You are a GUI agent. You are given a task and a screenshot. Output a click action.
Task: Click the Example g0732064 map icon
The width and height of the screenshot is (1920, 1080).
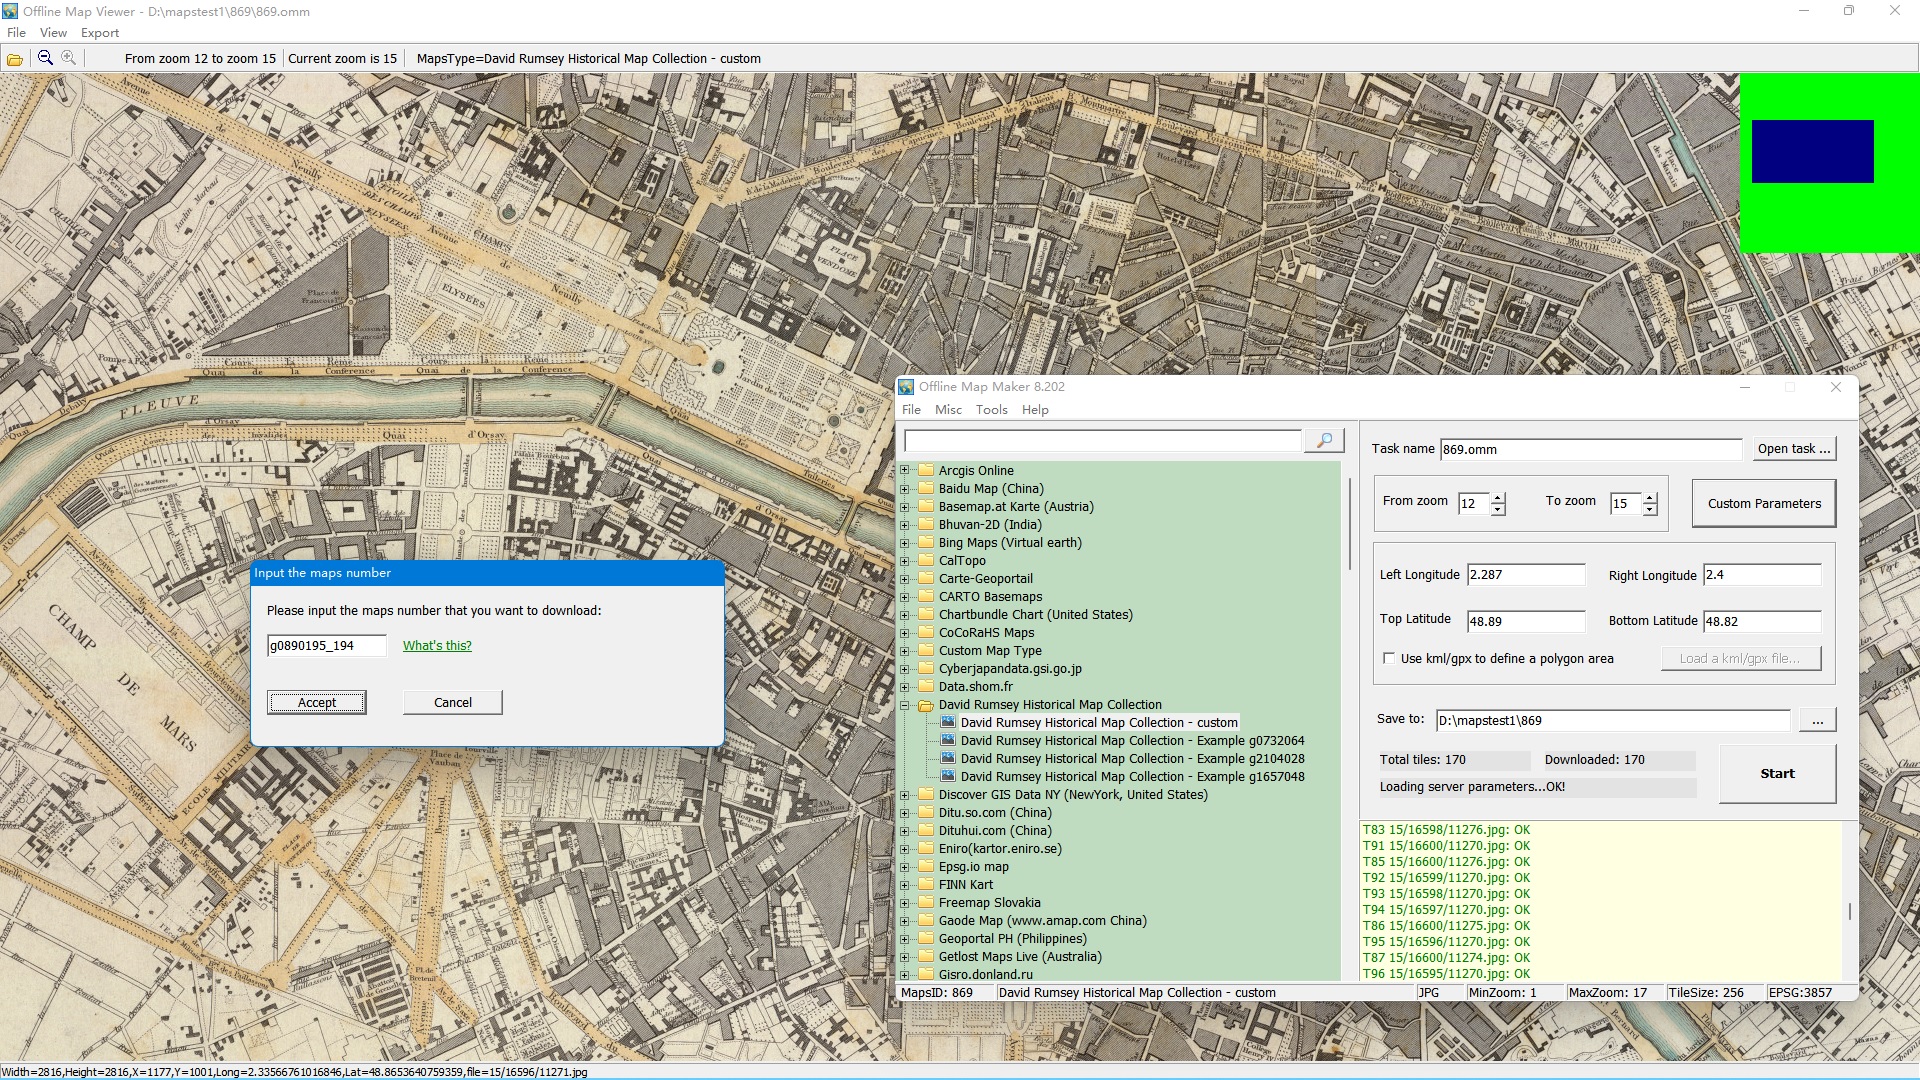coord(948,740)
